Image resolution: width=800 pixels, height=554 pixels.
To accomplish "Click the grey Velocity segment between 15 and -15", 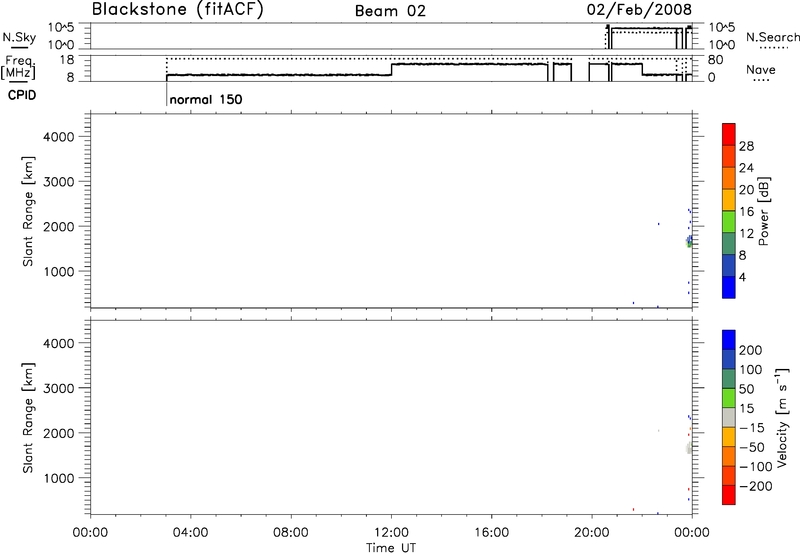I will click(729, 417).
